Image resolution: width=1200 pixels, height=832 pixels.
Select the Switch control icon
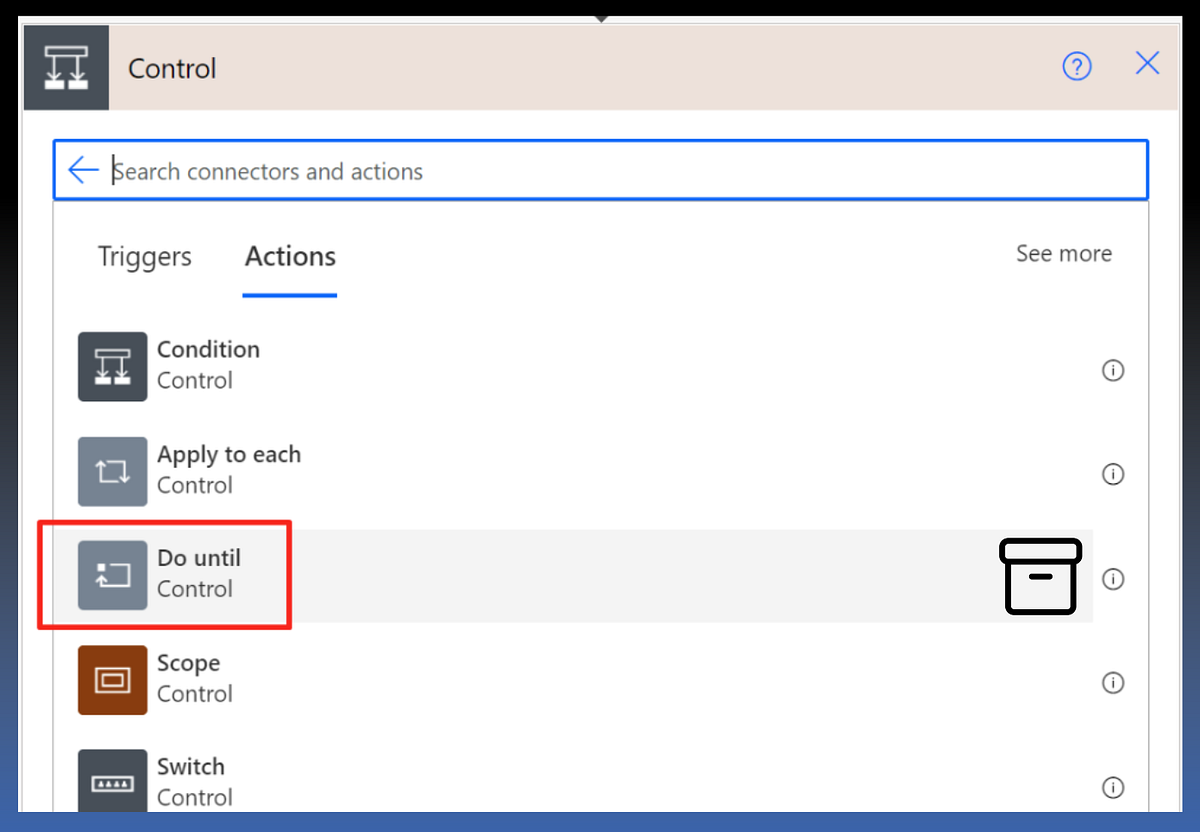pos(112,782)
